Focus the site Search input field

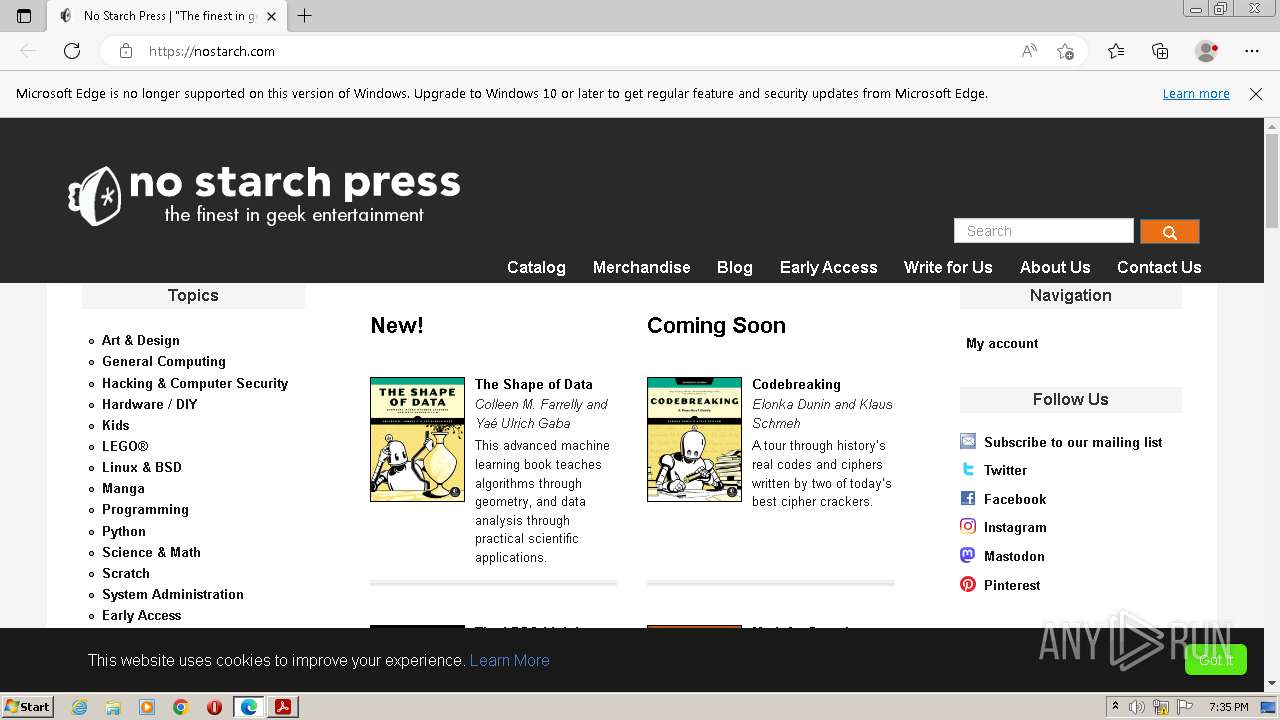coord(1043,231)
